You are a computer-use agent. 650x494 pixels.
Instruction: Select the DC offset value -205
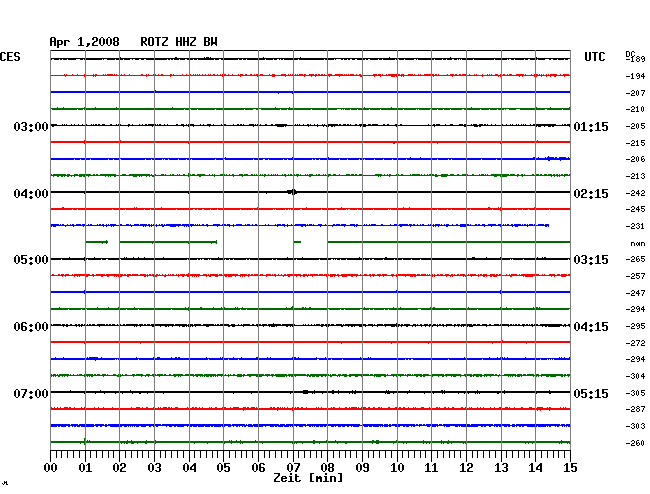pos(635,126)
